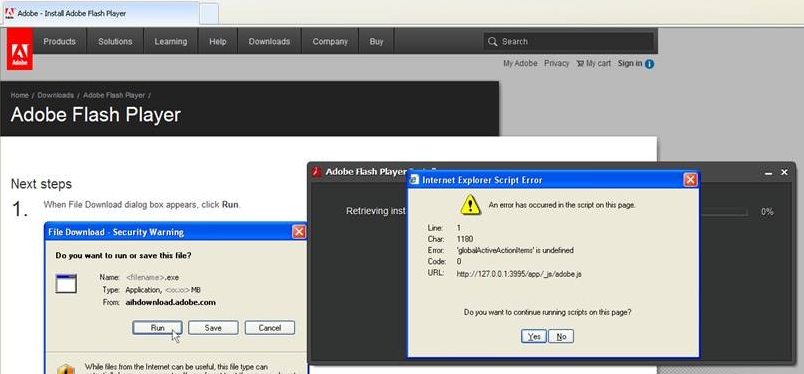The height and width of the screenshot is (374, 804).
Task: Click the Adobe logo in the site header
Action: click(20, 49)
